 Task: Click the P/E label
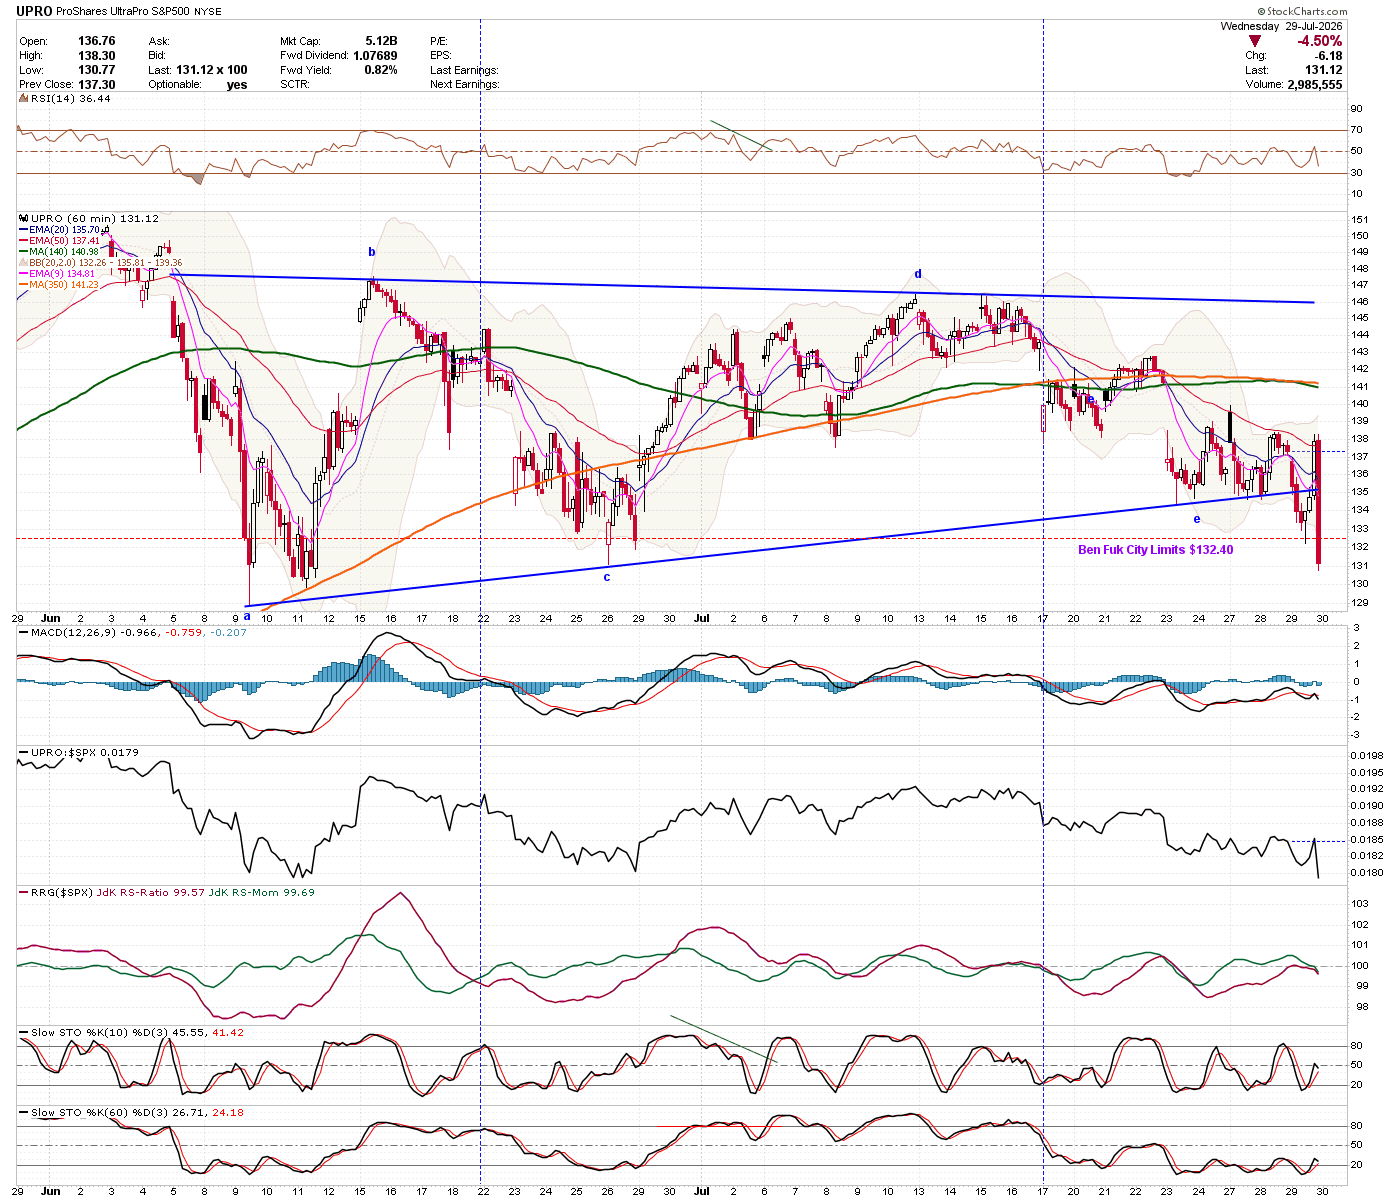coord(440,41)
